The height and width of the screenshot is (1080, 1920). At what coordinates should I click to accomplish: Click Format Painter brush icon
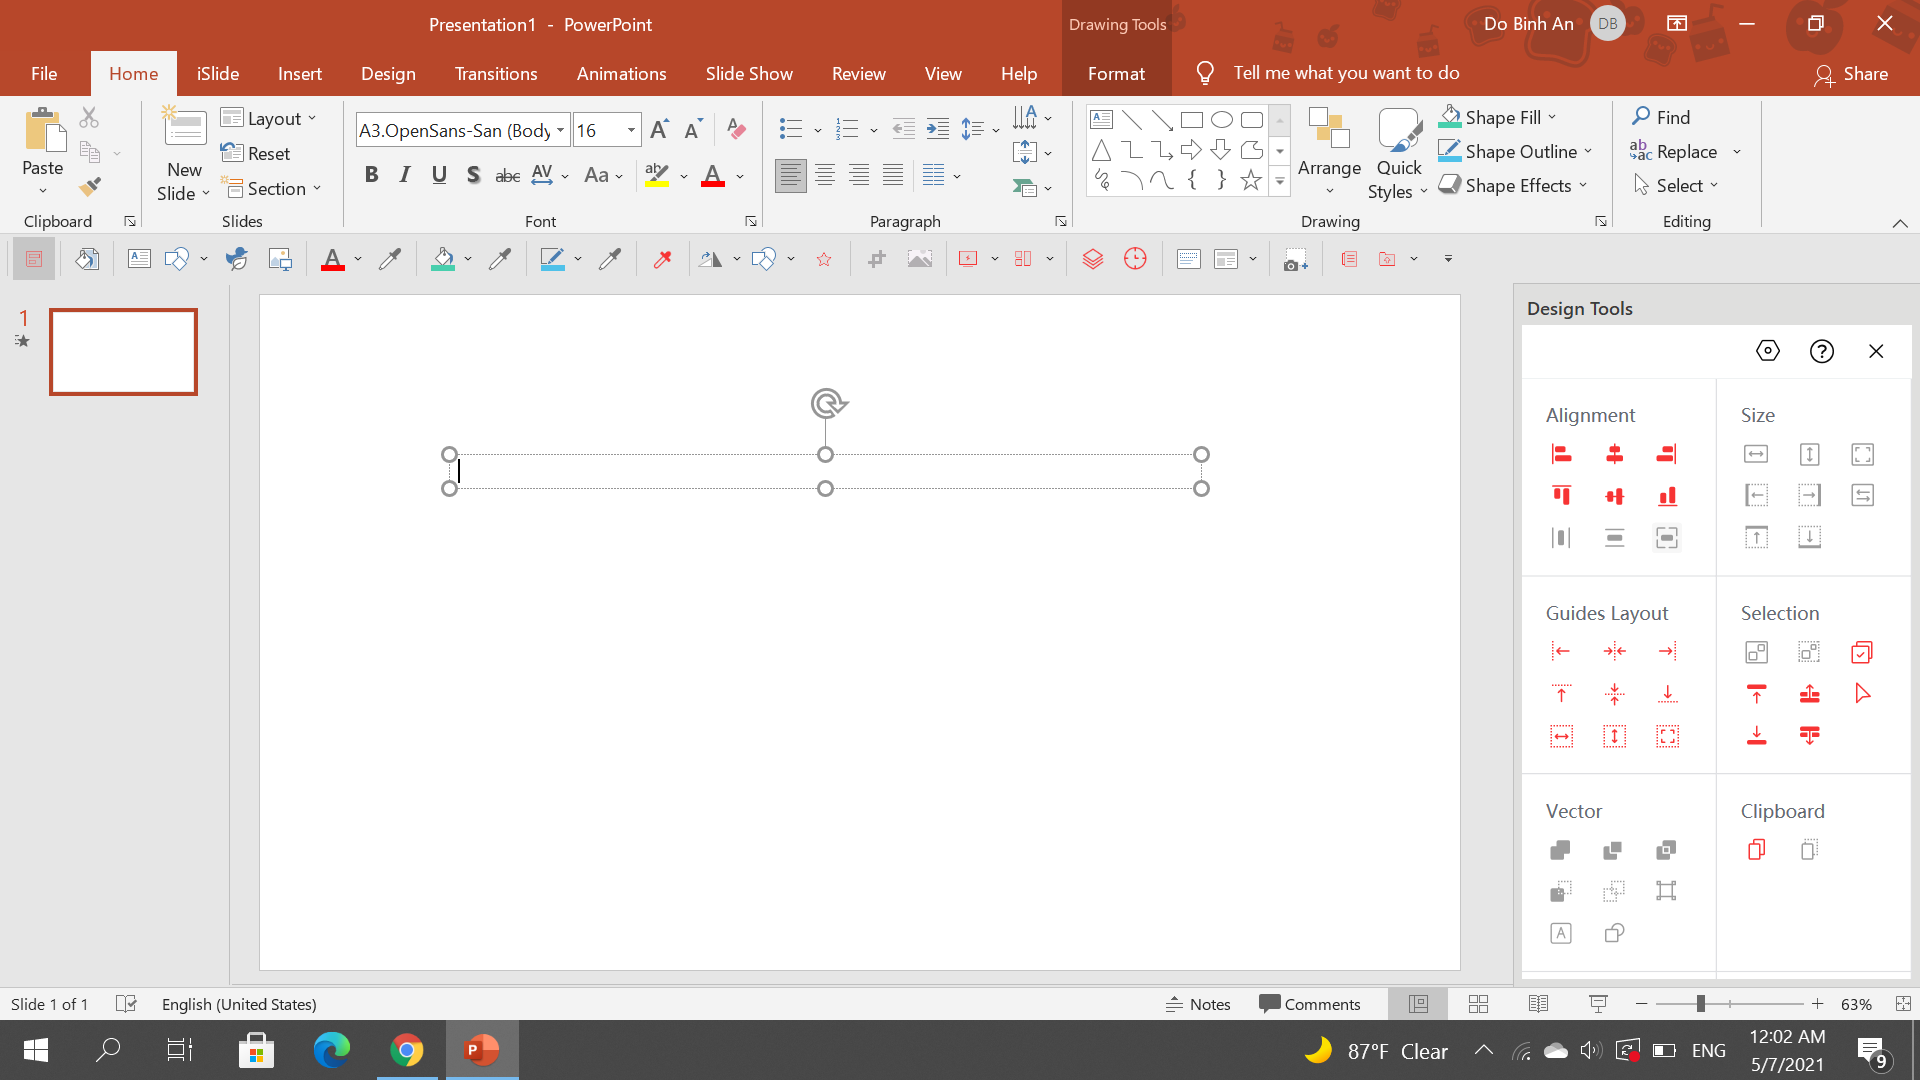pyautogui.click(x=90, y=186)
